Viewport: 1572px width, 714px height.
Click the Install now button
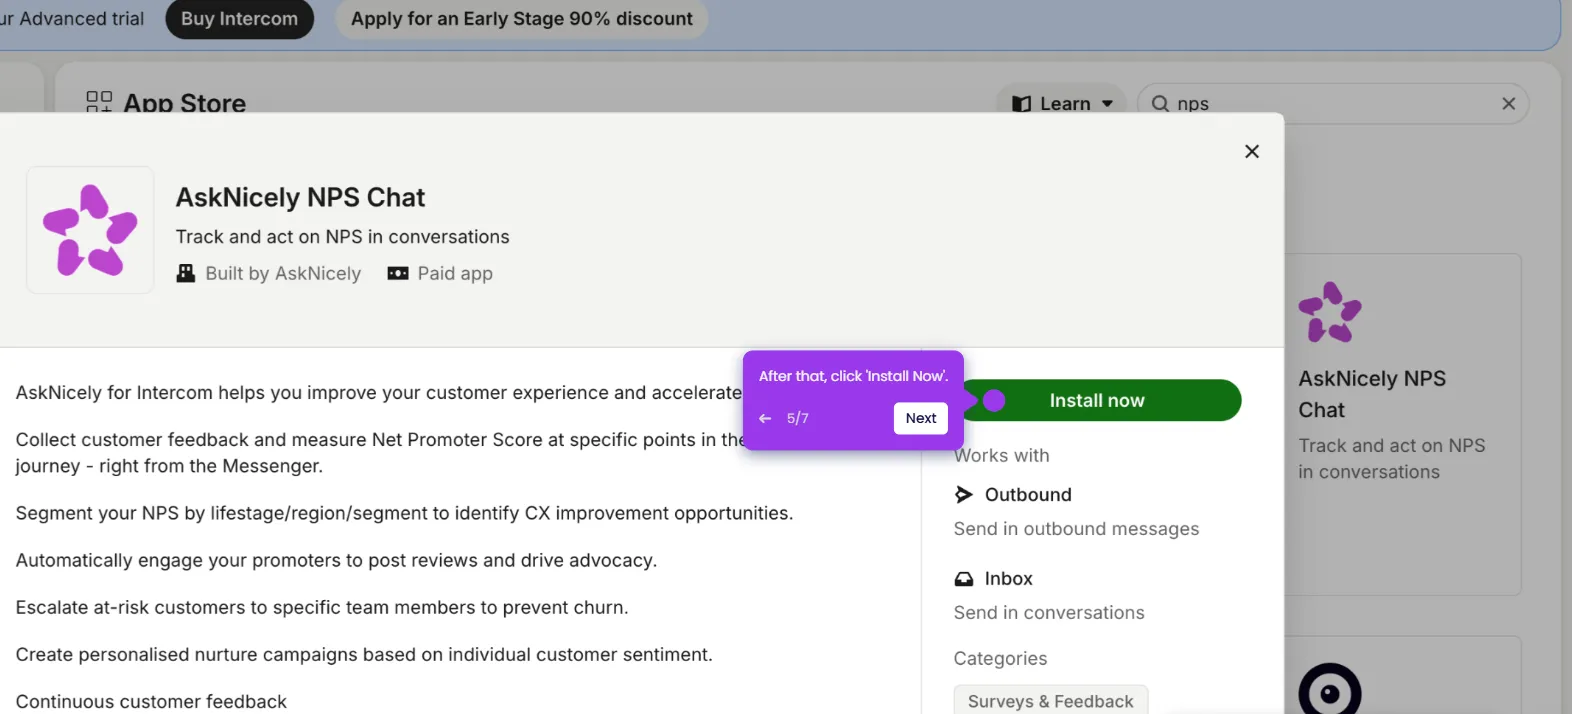[1101, 400]
